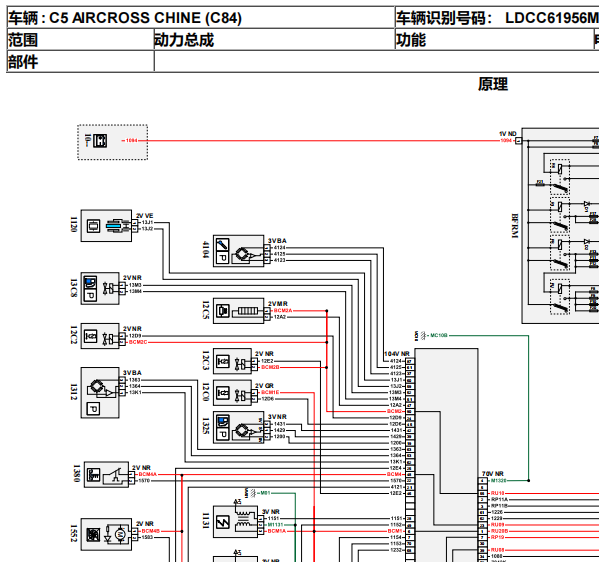Click the green M1131 wire label
Image resolution: width=599 pixels, height=562 pixels.
[x=275, y=525]
